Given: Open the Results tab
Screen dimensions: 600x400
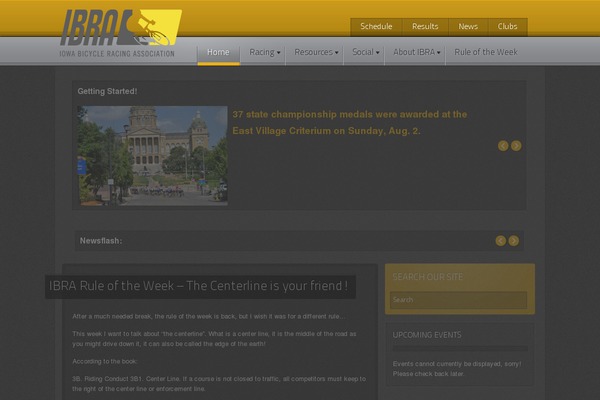Looking at the screenshot, I should tap(425, 27).
